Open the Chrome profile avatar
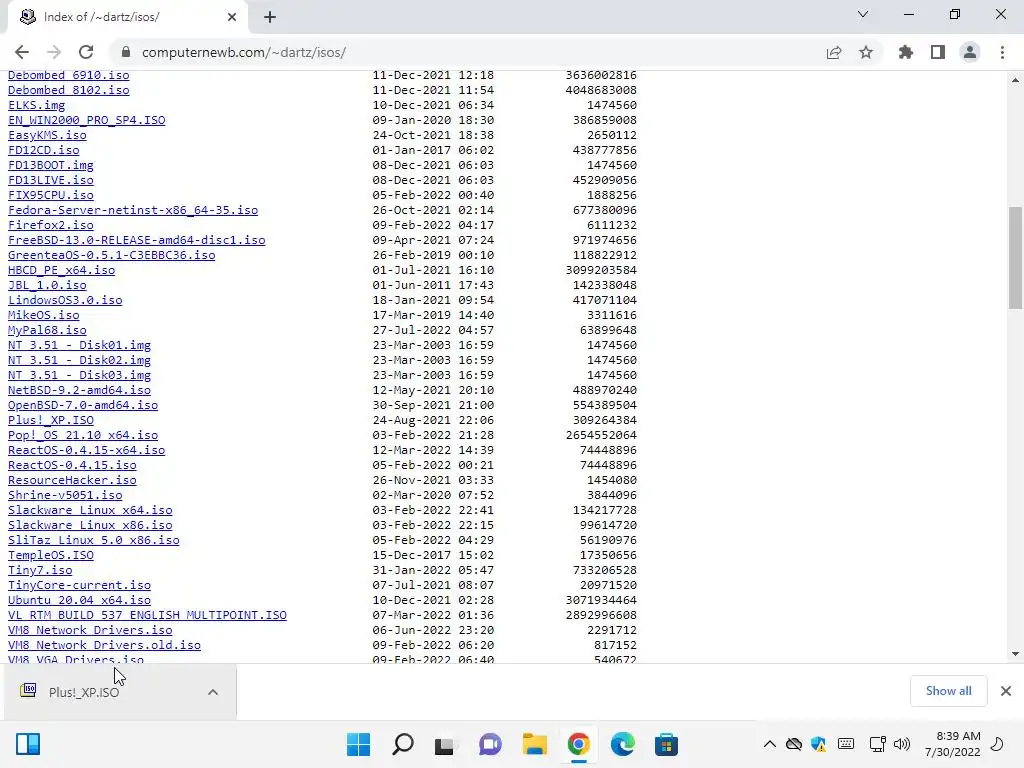Viewport: 1024px width, 768px height. (970, 52)
